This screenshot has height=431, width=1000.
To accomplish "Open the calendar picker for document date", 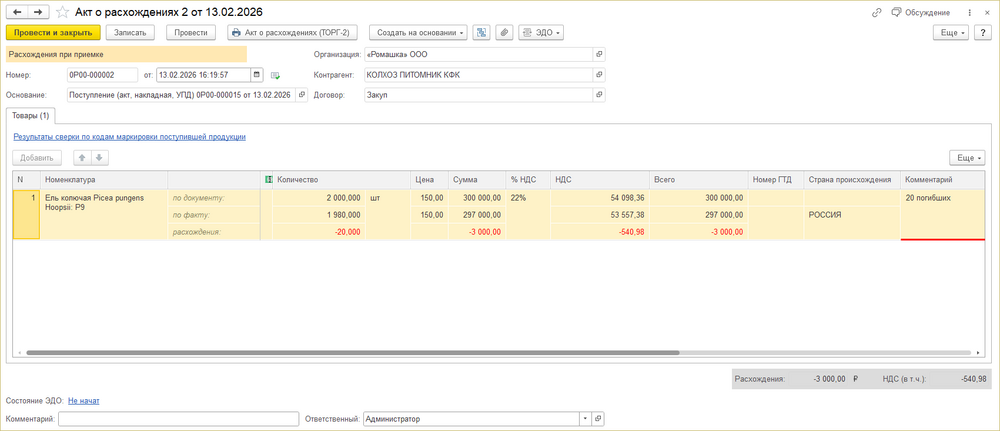I will pos(257,75).
